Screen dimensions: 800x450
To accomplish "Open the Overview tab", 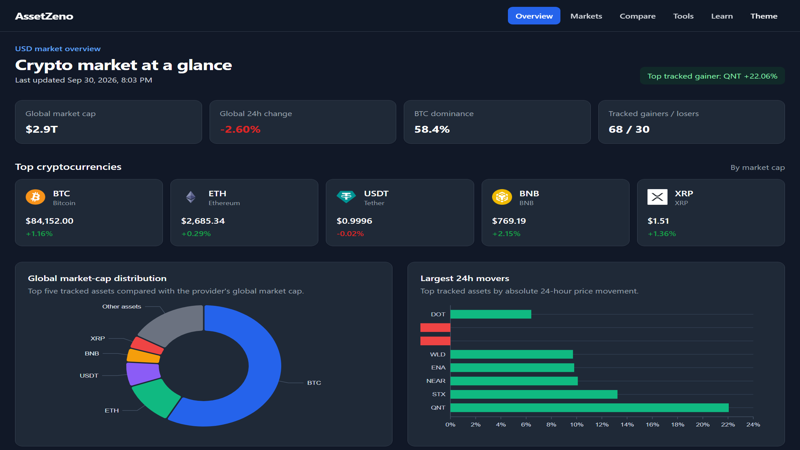I will [x=534, y=16].
